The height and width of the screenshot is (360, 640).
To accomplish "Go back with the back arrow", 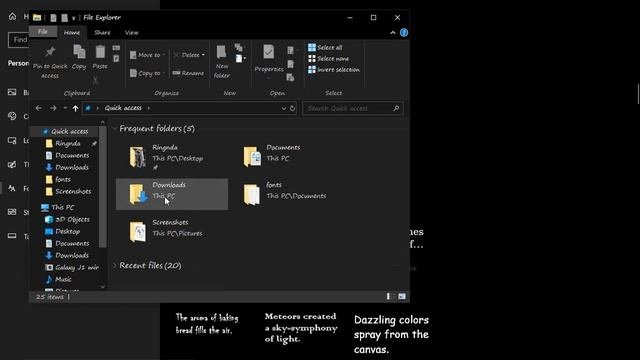I will pos(39,108).
